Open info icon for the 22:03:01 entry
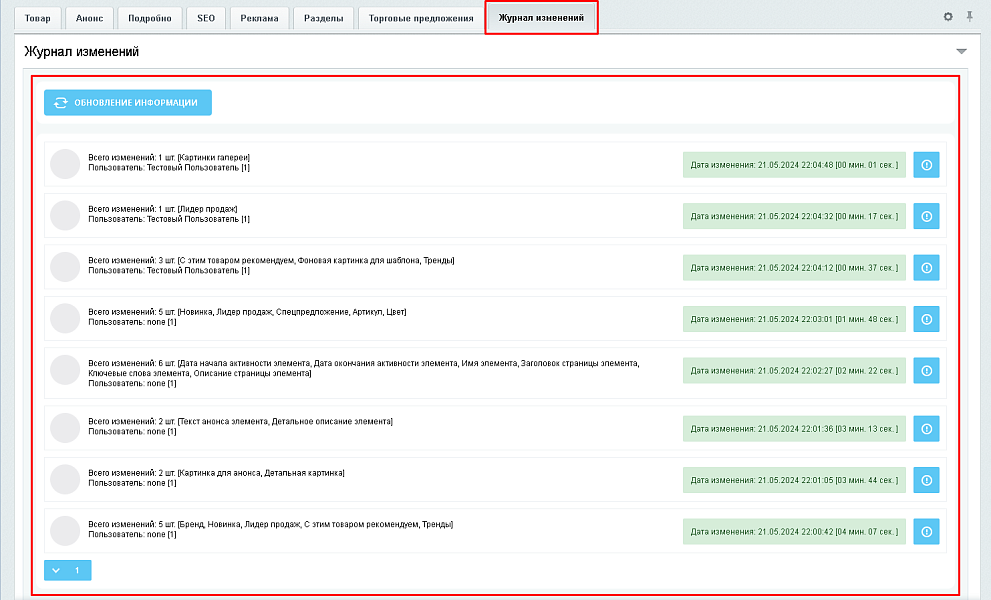This screenshot has height=600, width=991. [x=926, y=319]
